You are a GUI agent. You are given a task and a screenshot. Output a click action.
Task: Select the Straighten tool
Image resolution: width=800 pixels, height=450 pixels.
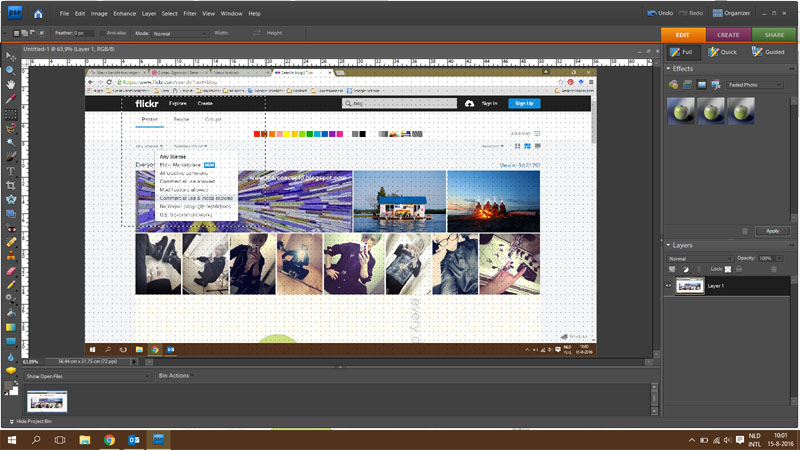tap(11, 214)
